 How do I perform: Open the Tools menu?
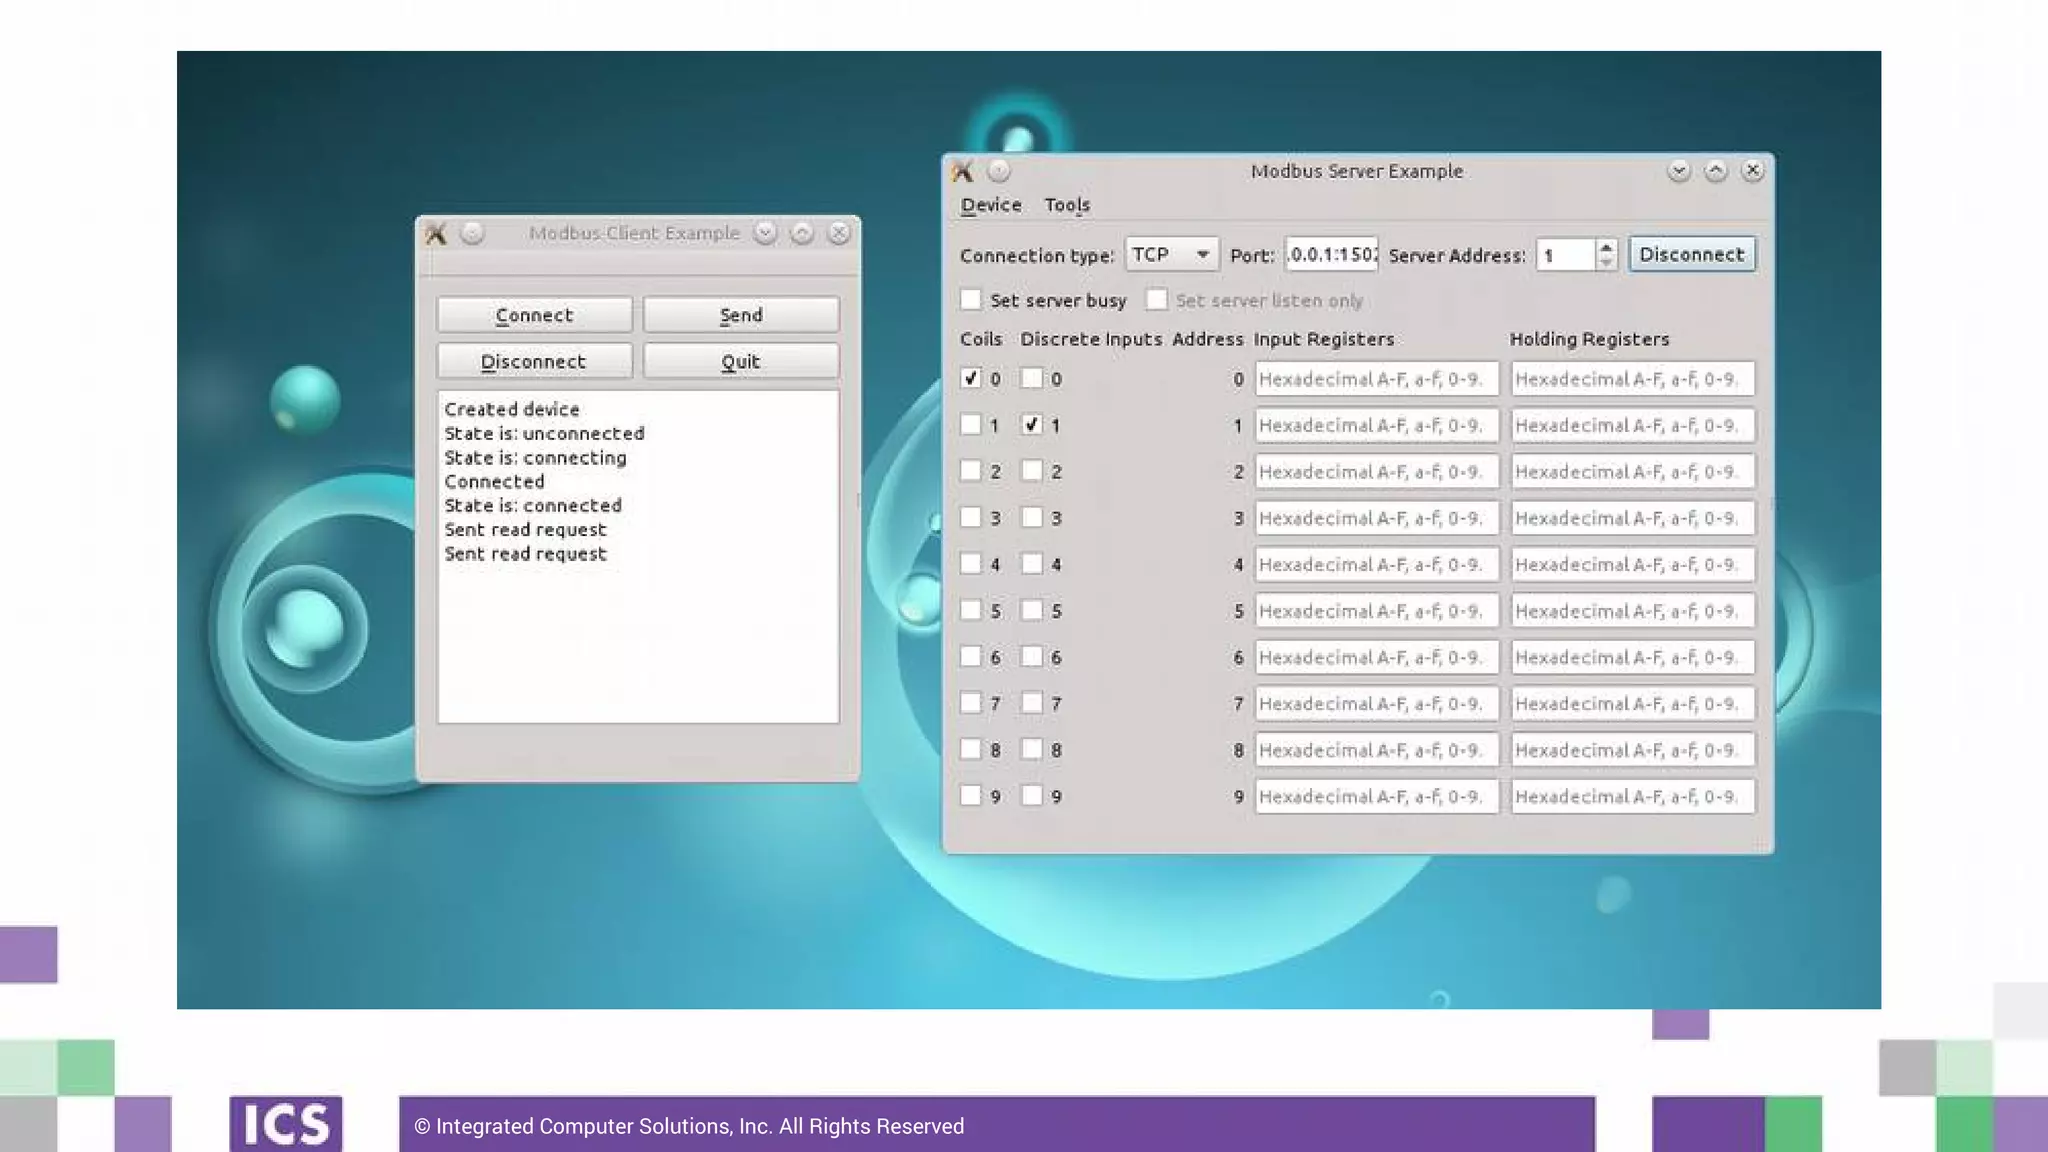coord(1067,205)
